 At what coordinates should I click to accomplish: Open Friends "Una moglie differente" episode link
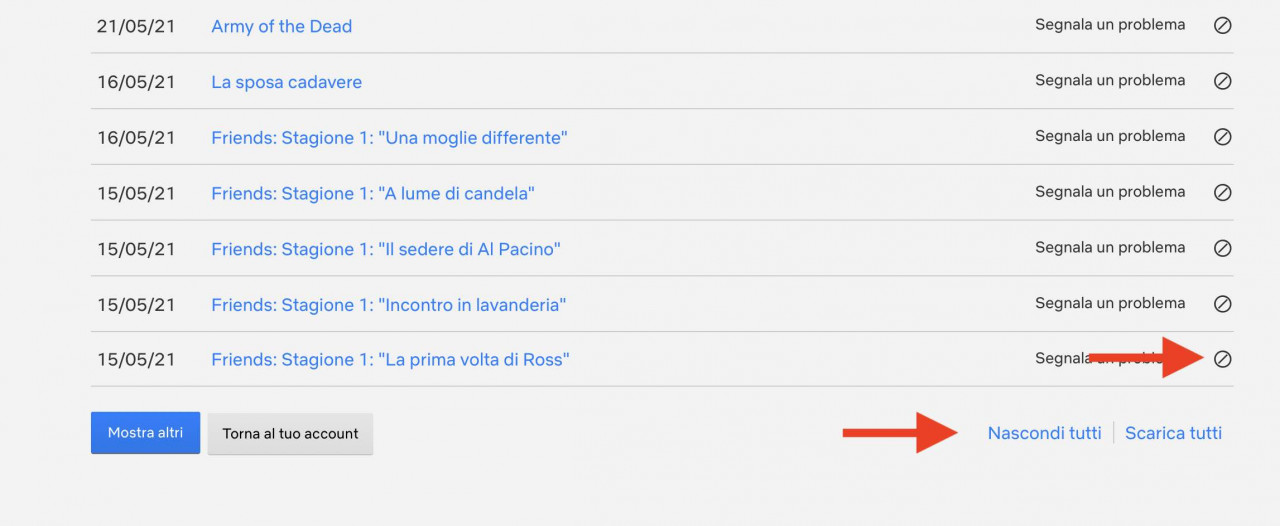390,138
